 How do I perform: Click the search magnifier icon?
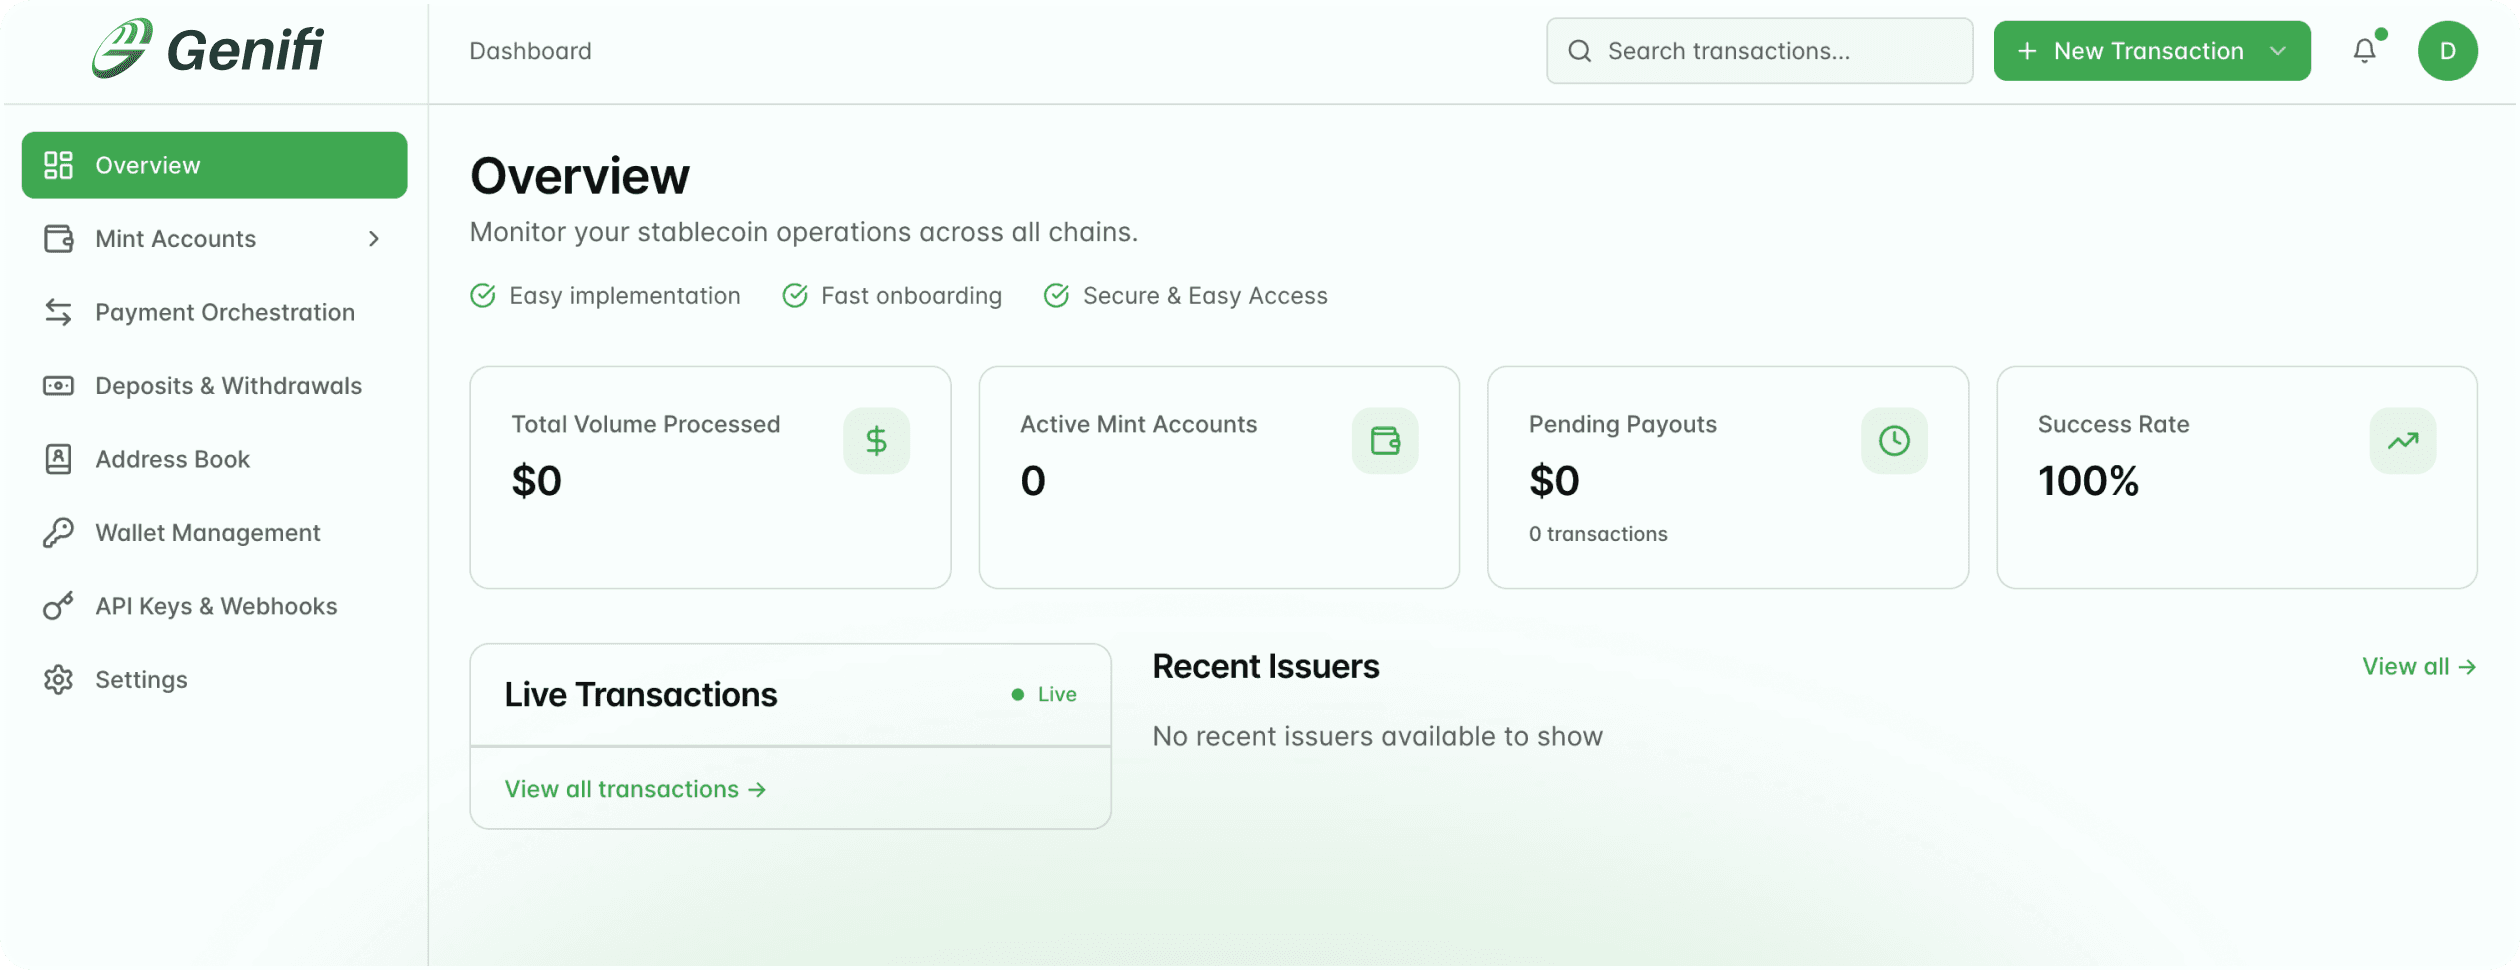point(1579,51)
